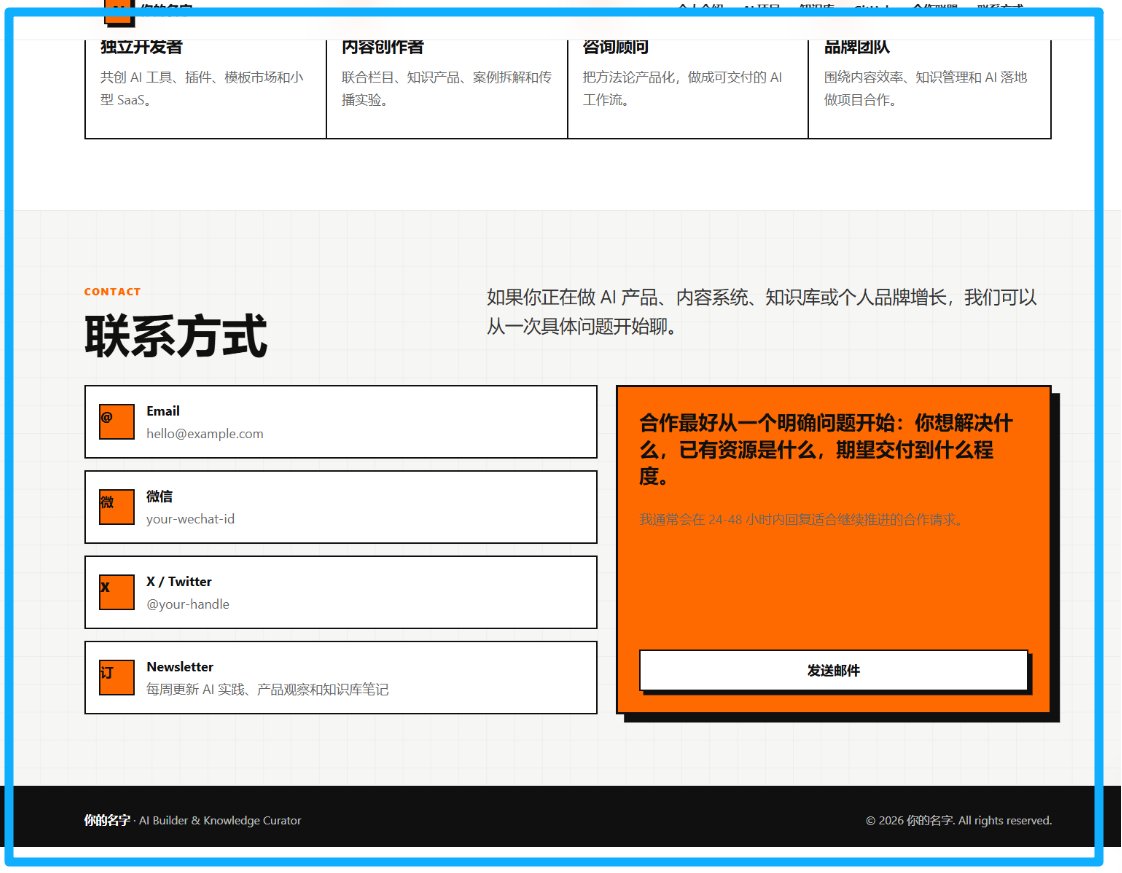The width and height of the screenshot is (1122, 873).
Task: Click the intro paragraph about AI 产品
Action: (762, 312)
